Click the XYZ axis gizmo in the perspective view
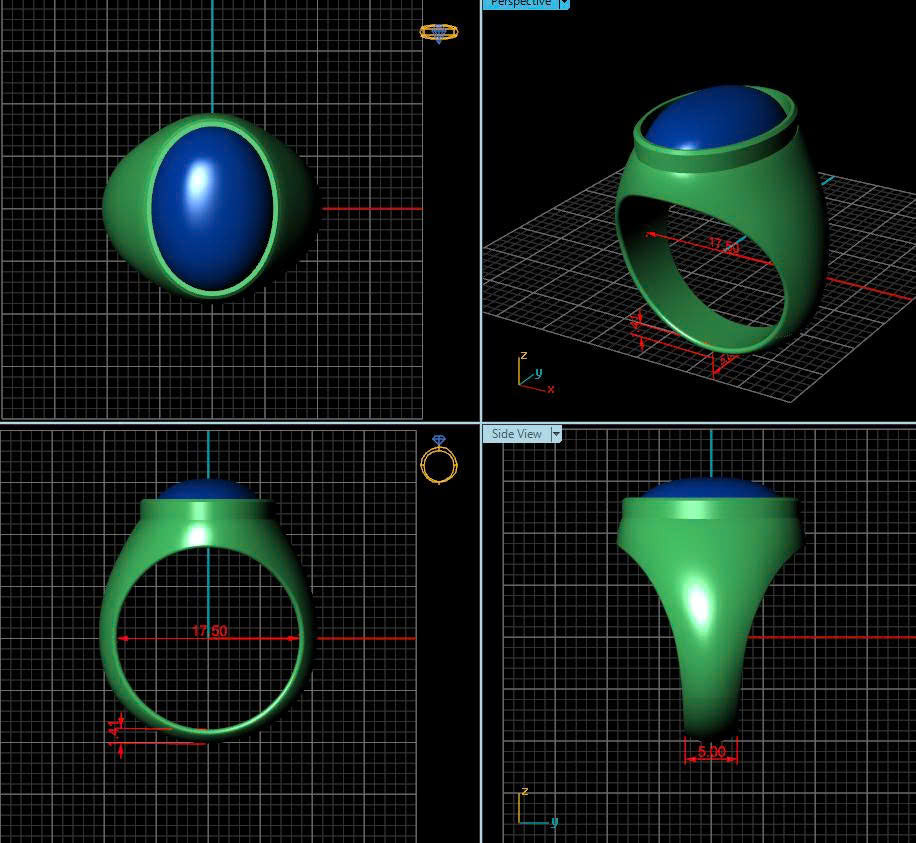 pos(535,373)
